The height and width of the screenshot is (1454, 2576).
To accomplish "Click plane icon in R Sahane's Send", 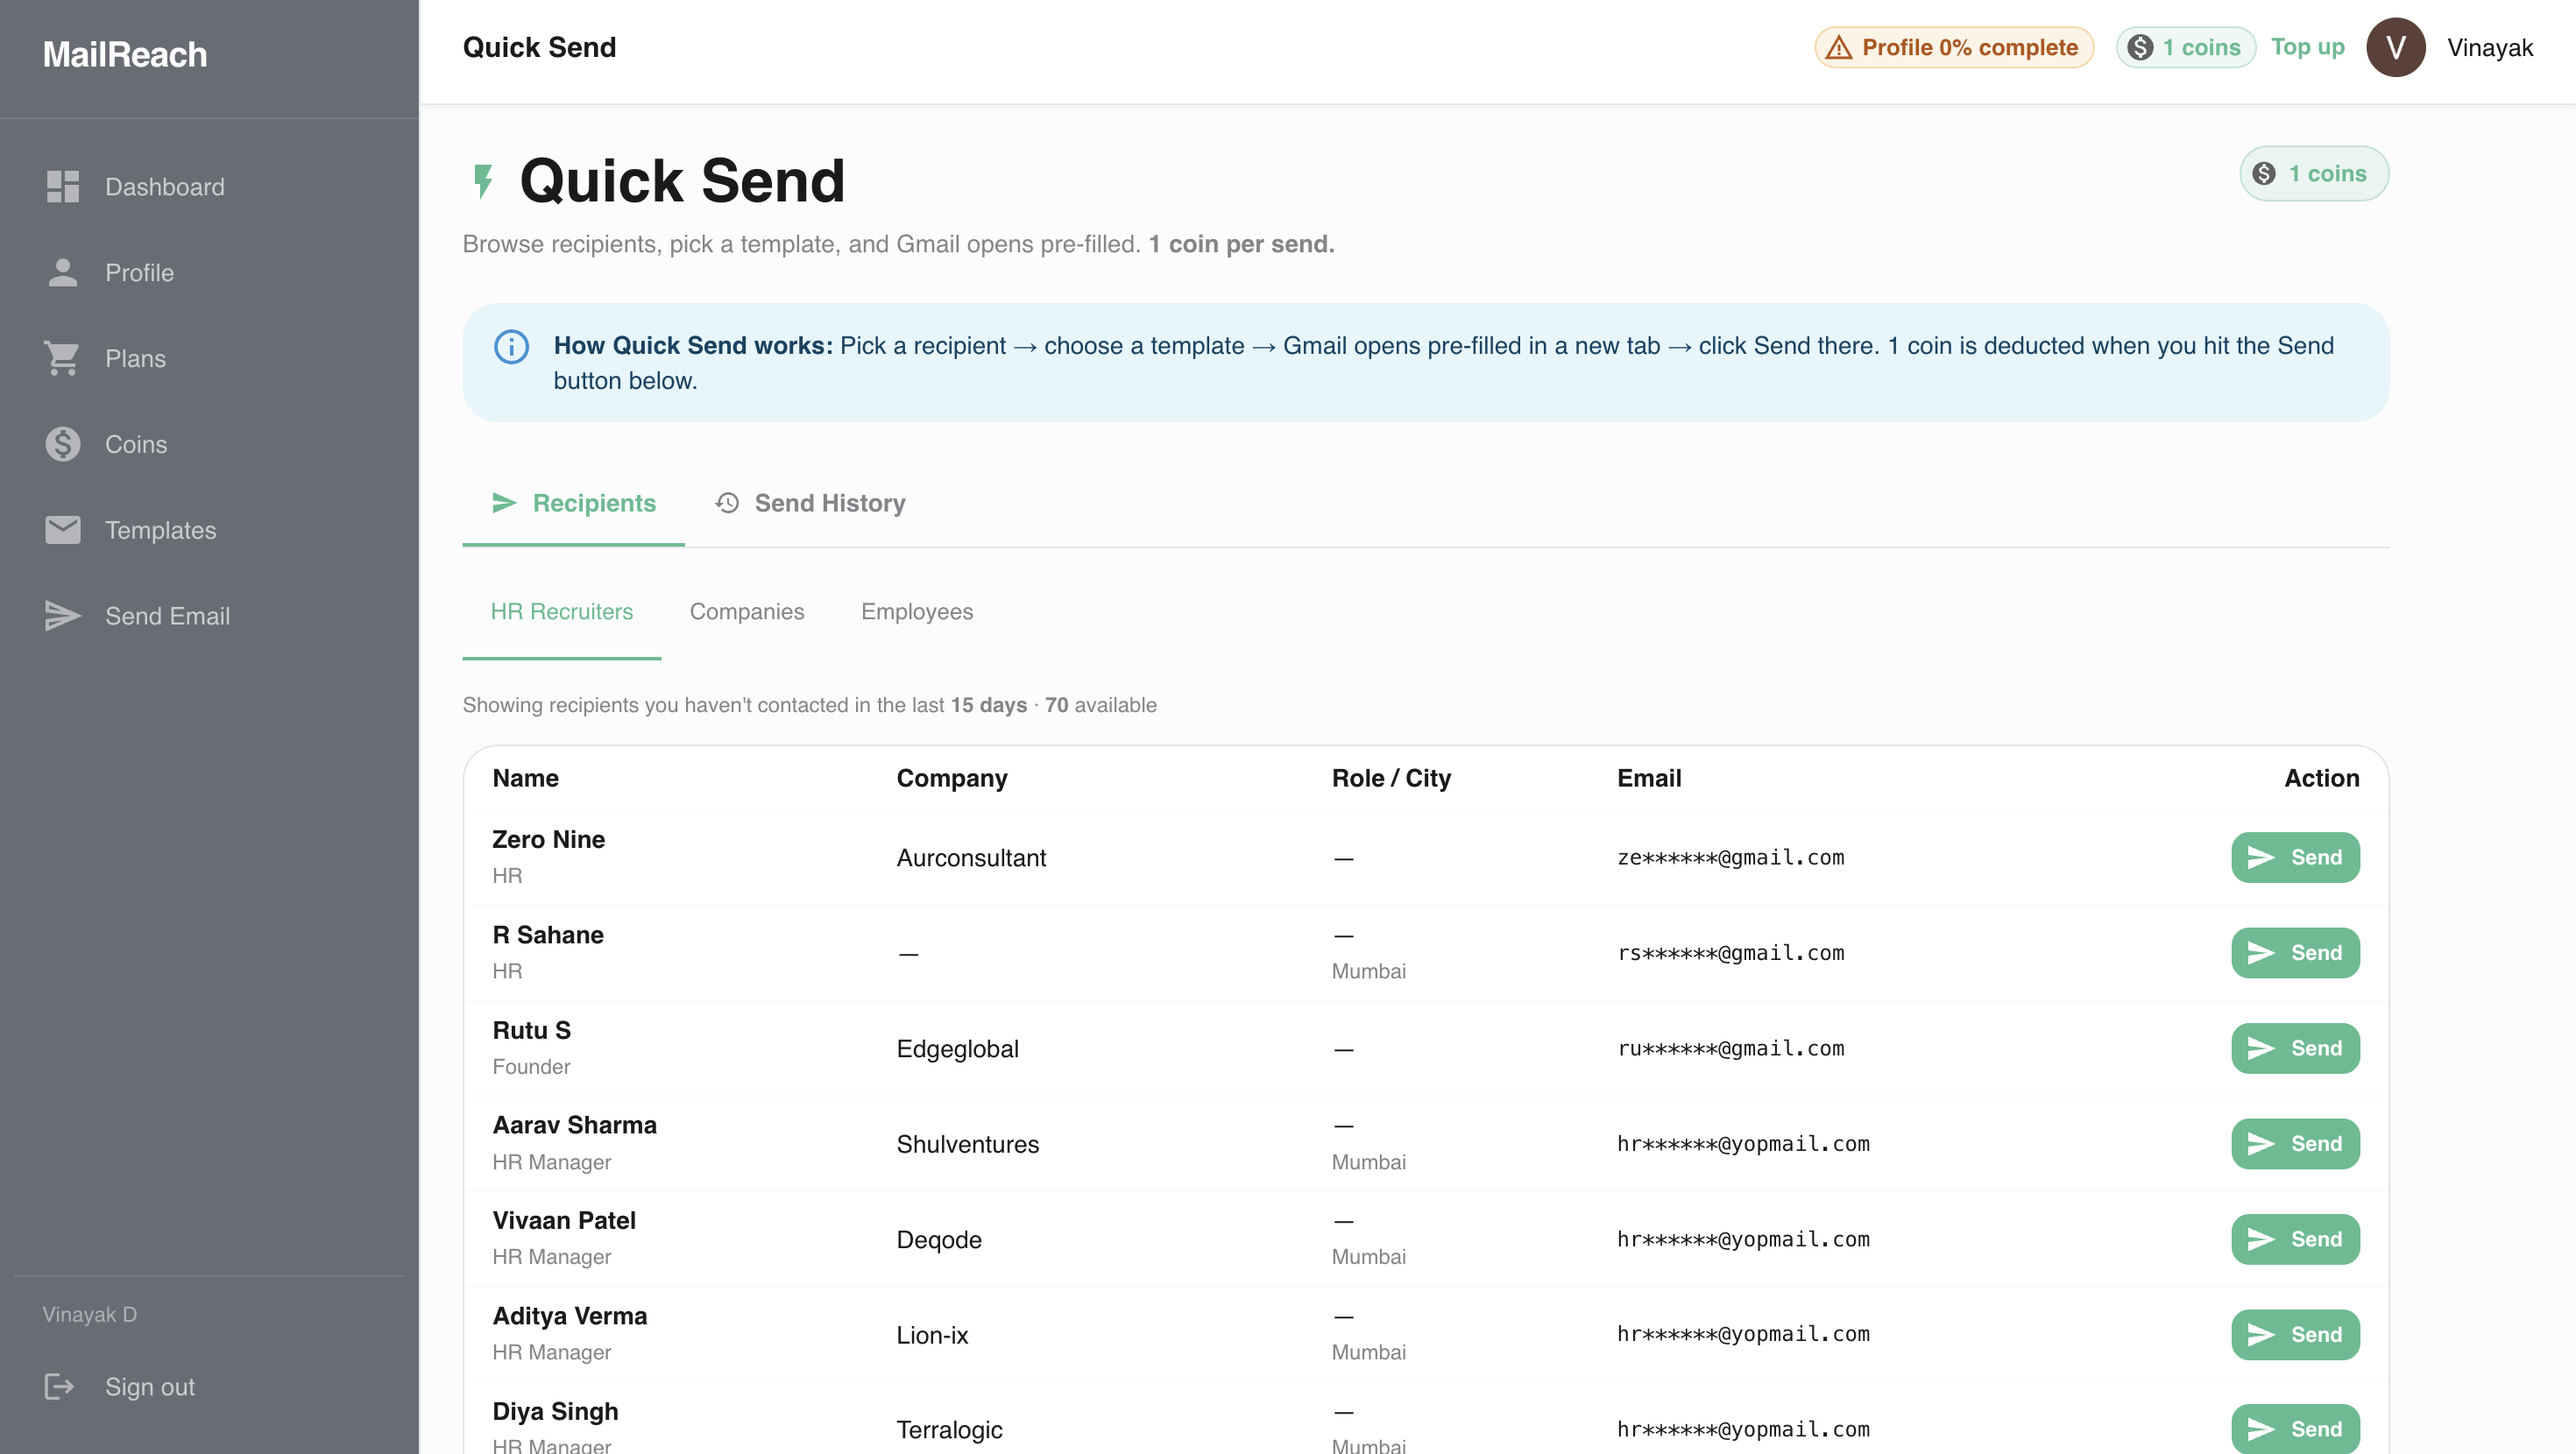I will [x=2261, y=953].
